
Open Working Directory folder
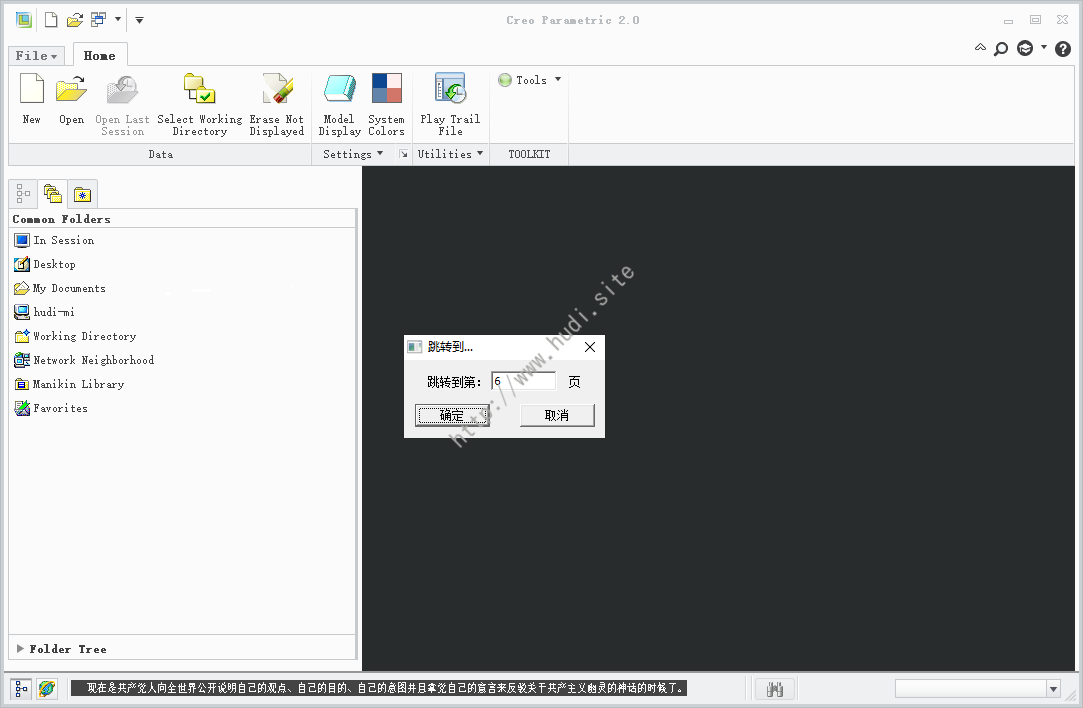75,336
